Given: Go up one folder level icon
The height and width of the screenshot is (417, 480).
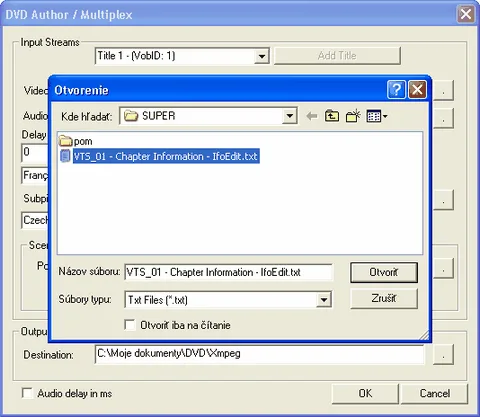Looking at the screenshot, I should (332, 116).
